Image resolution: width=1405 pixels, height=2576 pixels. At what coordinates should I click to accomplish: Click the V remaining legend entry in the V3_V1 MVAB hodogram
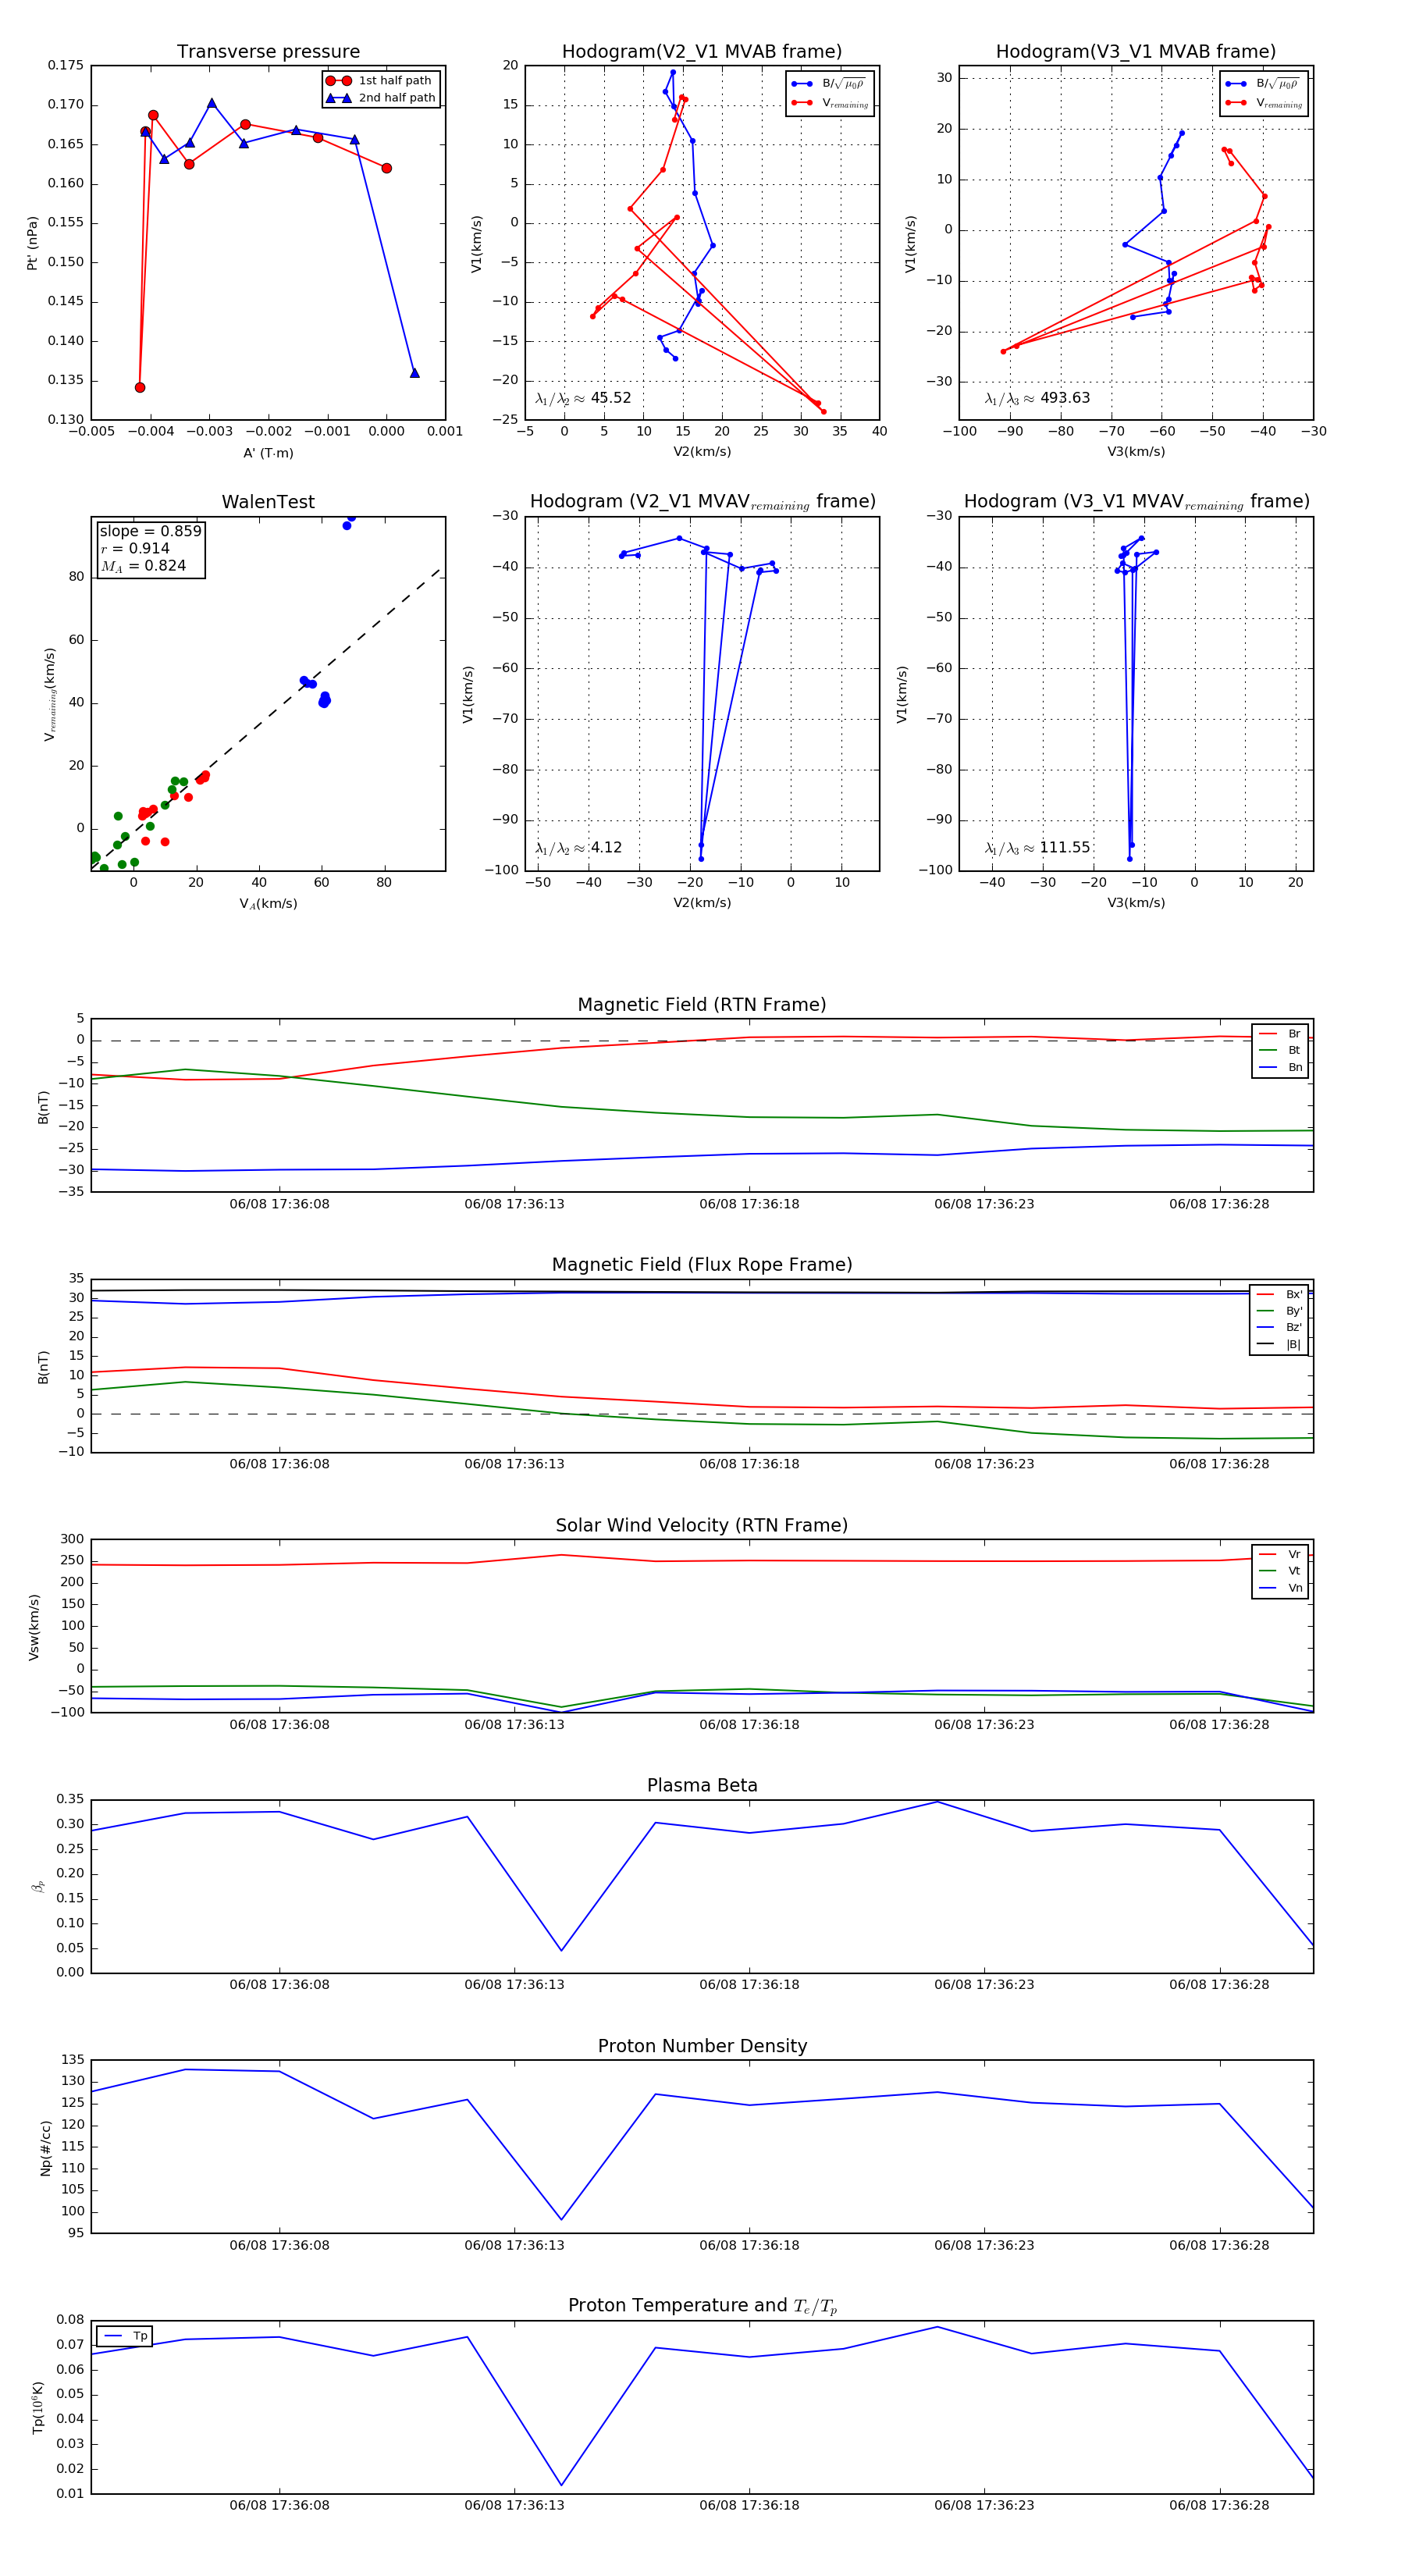click(1263, 103)
